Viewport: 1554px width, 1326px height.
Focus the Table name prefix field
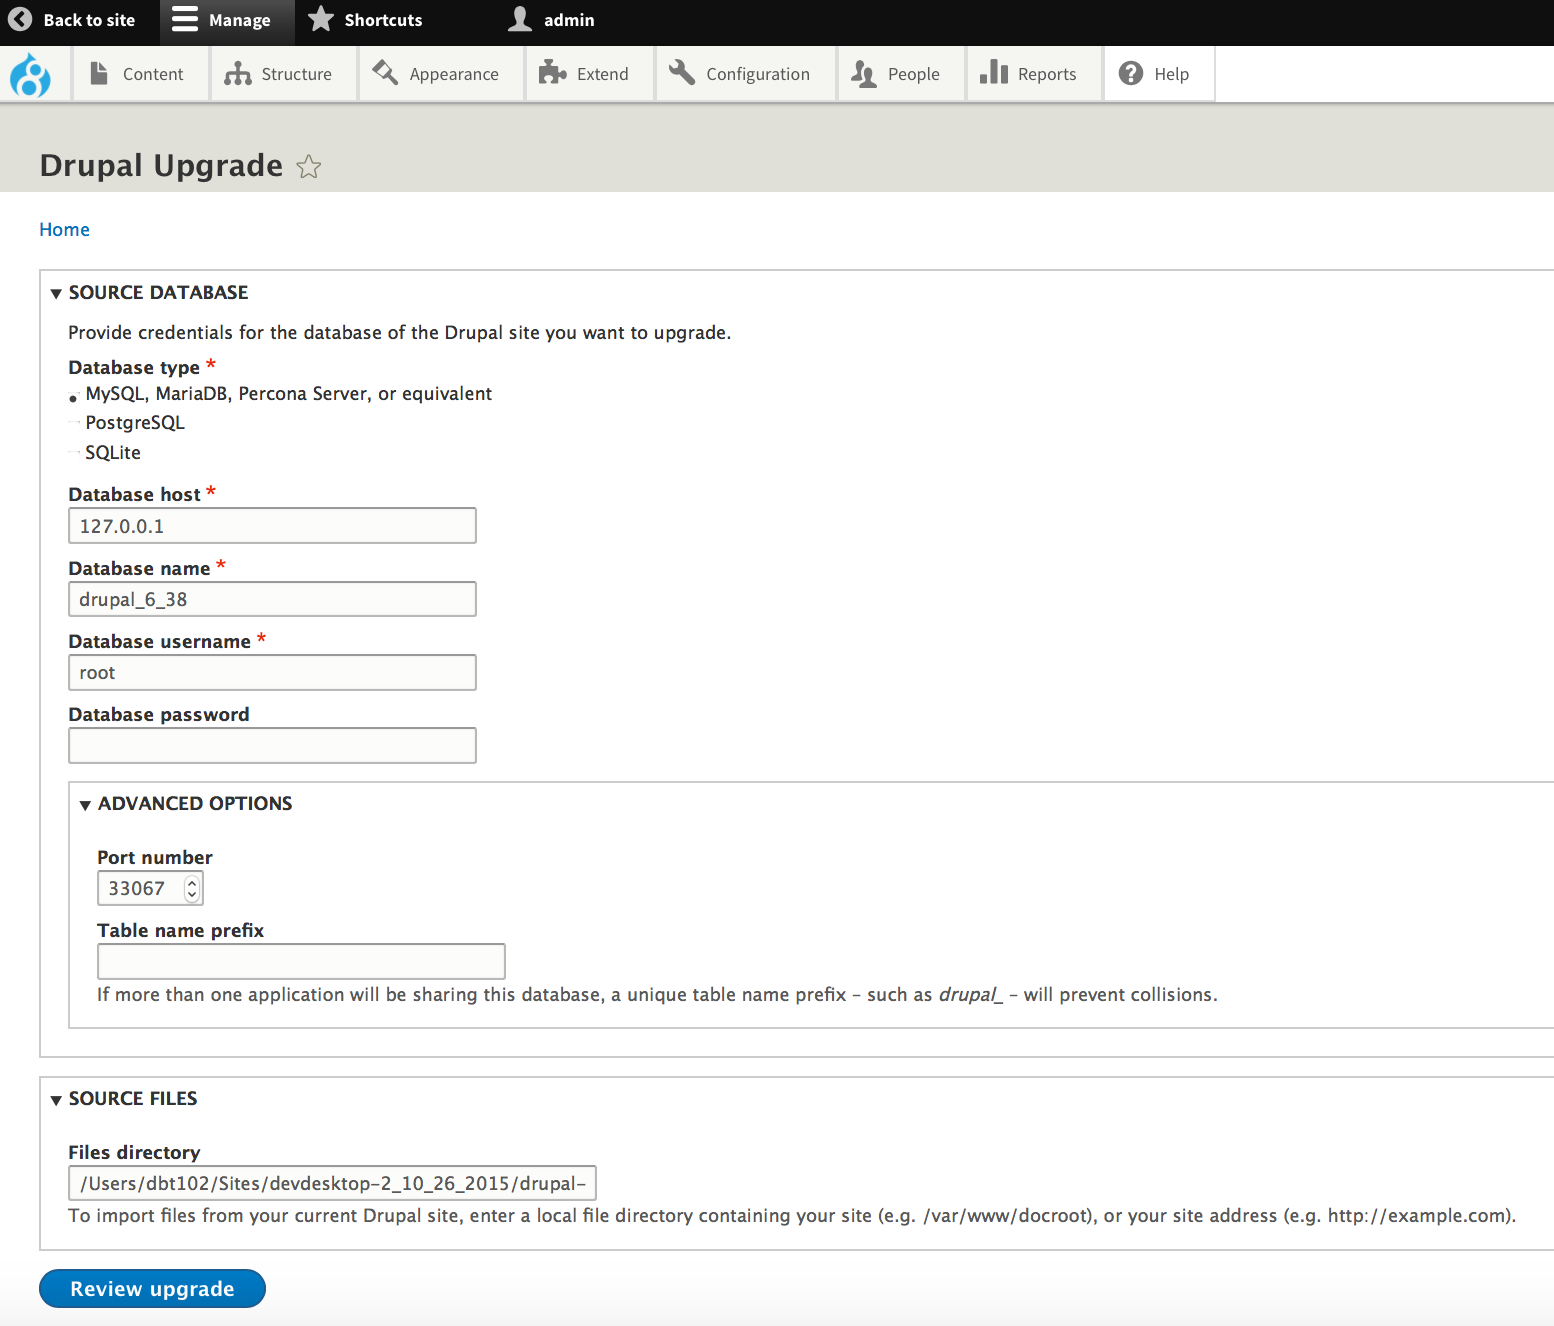coord(301,961)
